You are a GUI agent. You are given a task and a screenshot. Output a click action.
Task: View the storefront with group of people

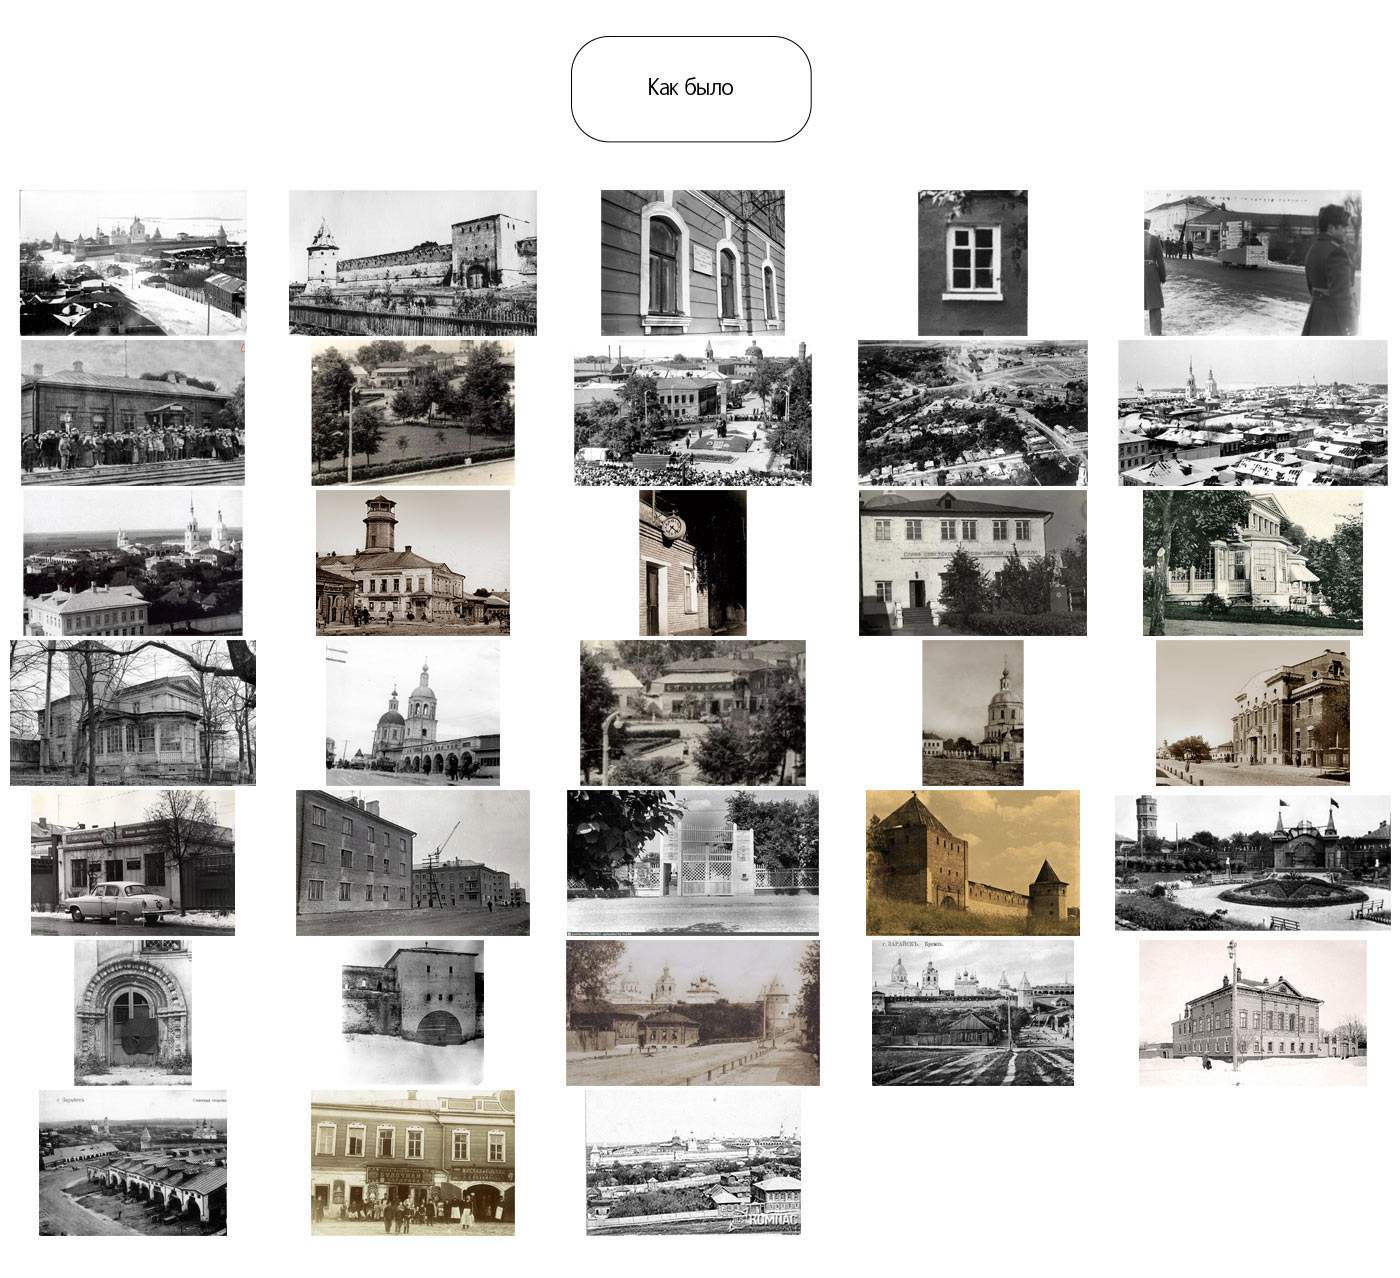[x=412, y=1162]
